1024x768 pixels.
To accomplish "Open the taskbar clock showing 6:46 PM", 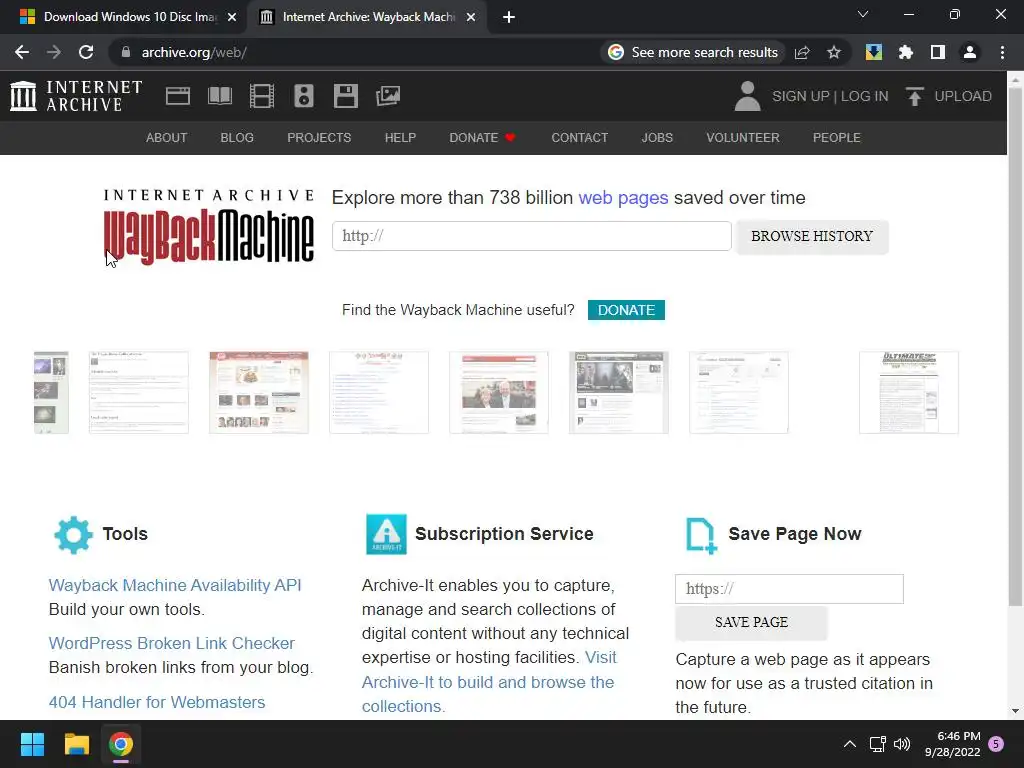I will pos(952,744).
